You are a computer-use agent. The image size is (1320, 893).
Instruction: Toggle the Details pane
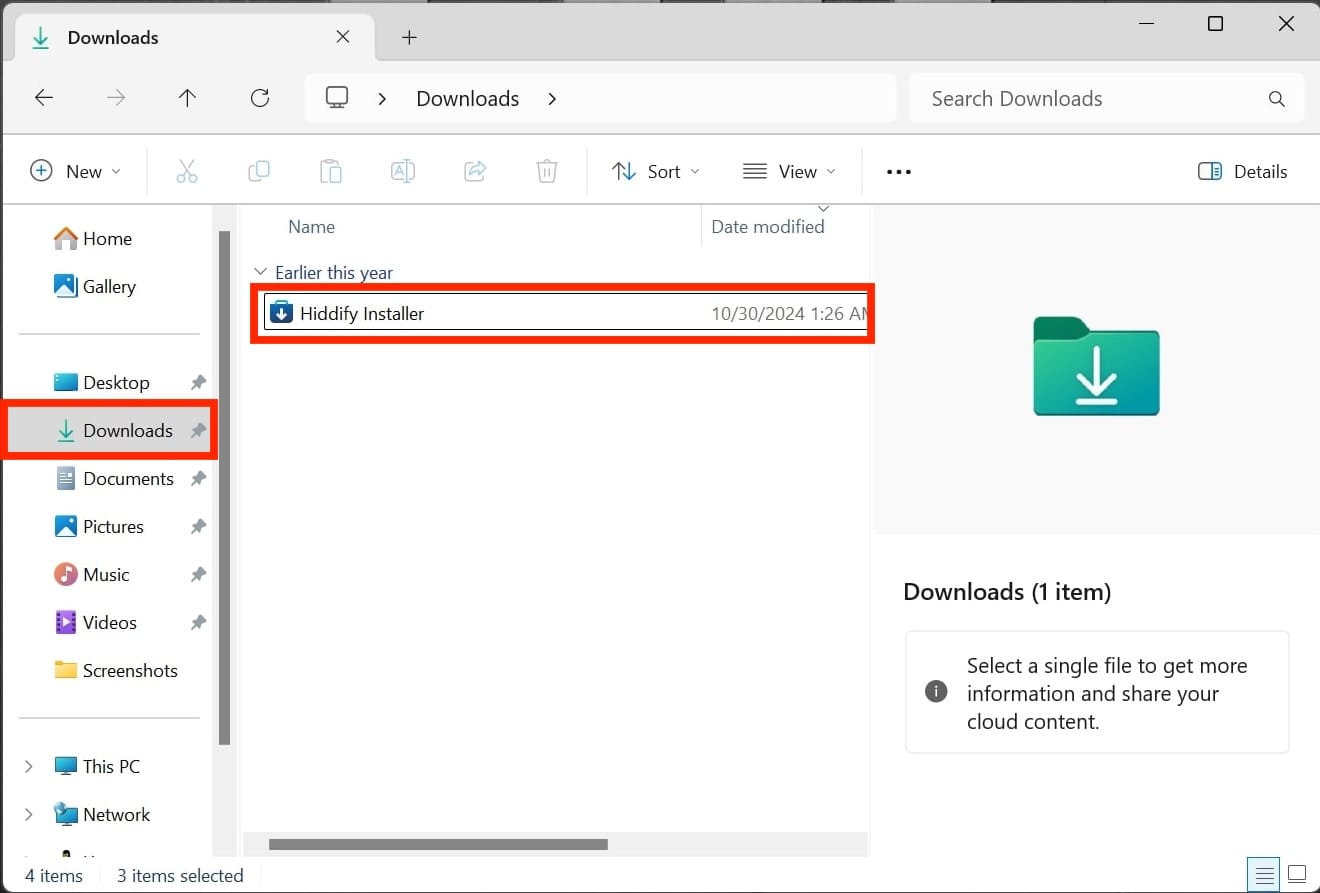click(x=1242, y=171)
